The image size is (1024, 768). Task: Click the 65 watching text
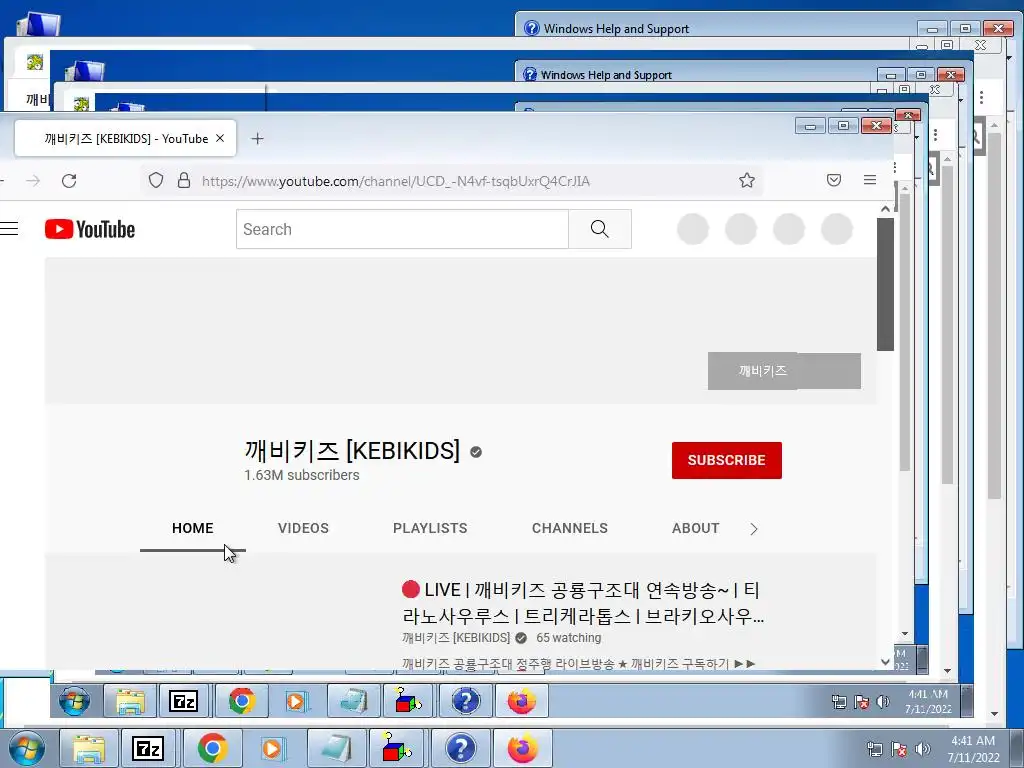(569, 638)
